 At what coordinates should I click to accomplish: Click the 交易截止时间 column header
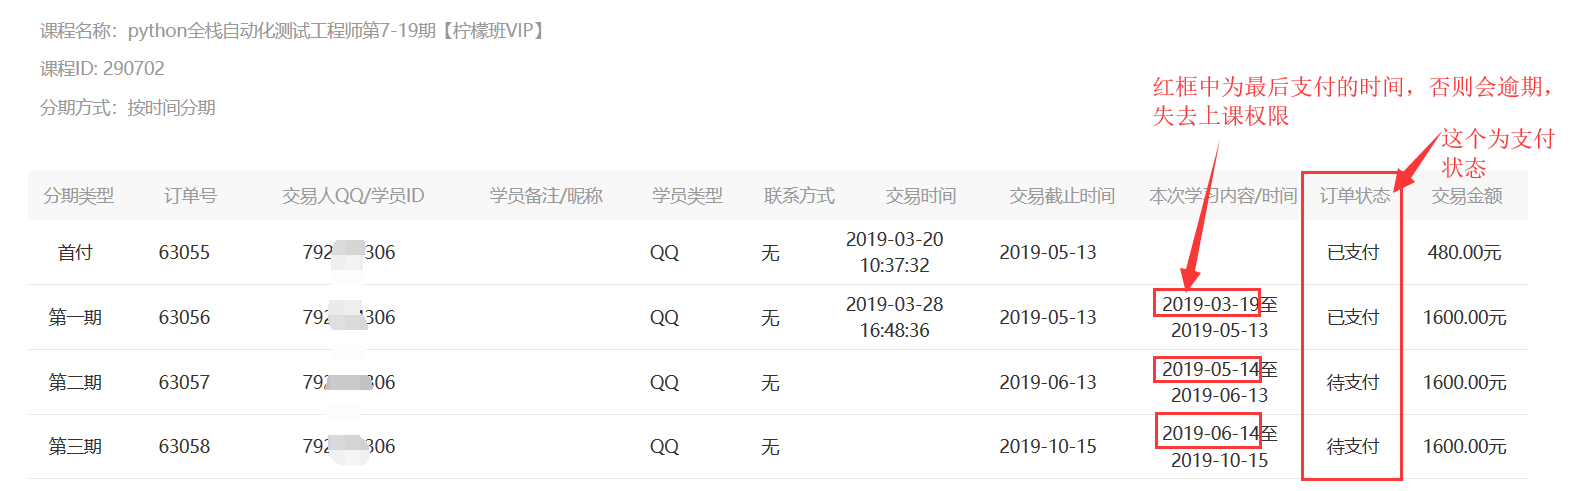tap(1061, 196)
